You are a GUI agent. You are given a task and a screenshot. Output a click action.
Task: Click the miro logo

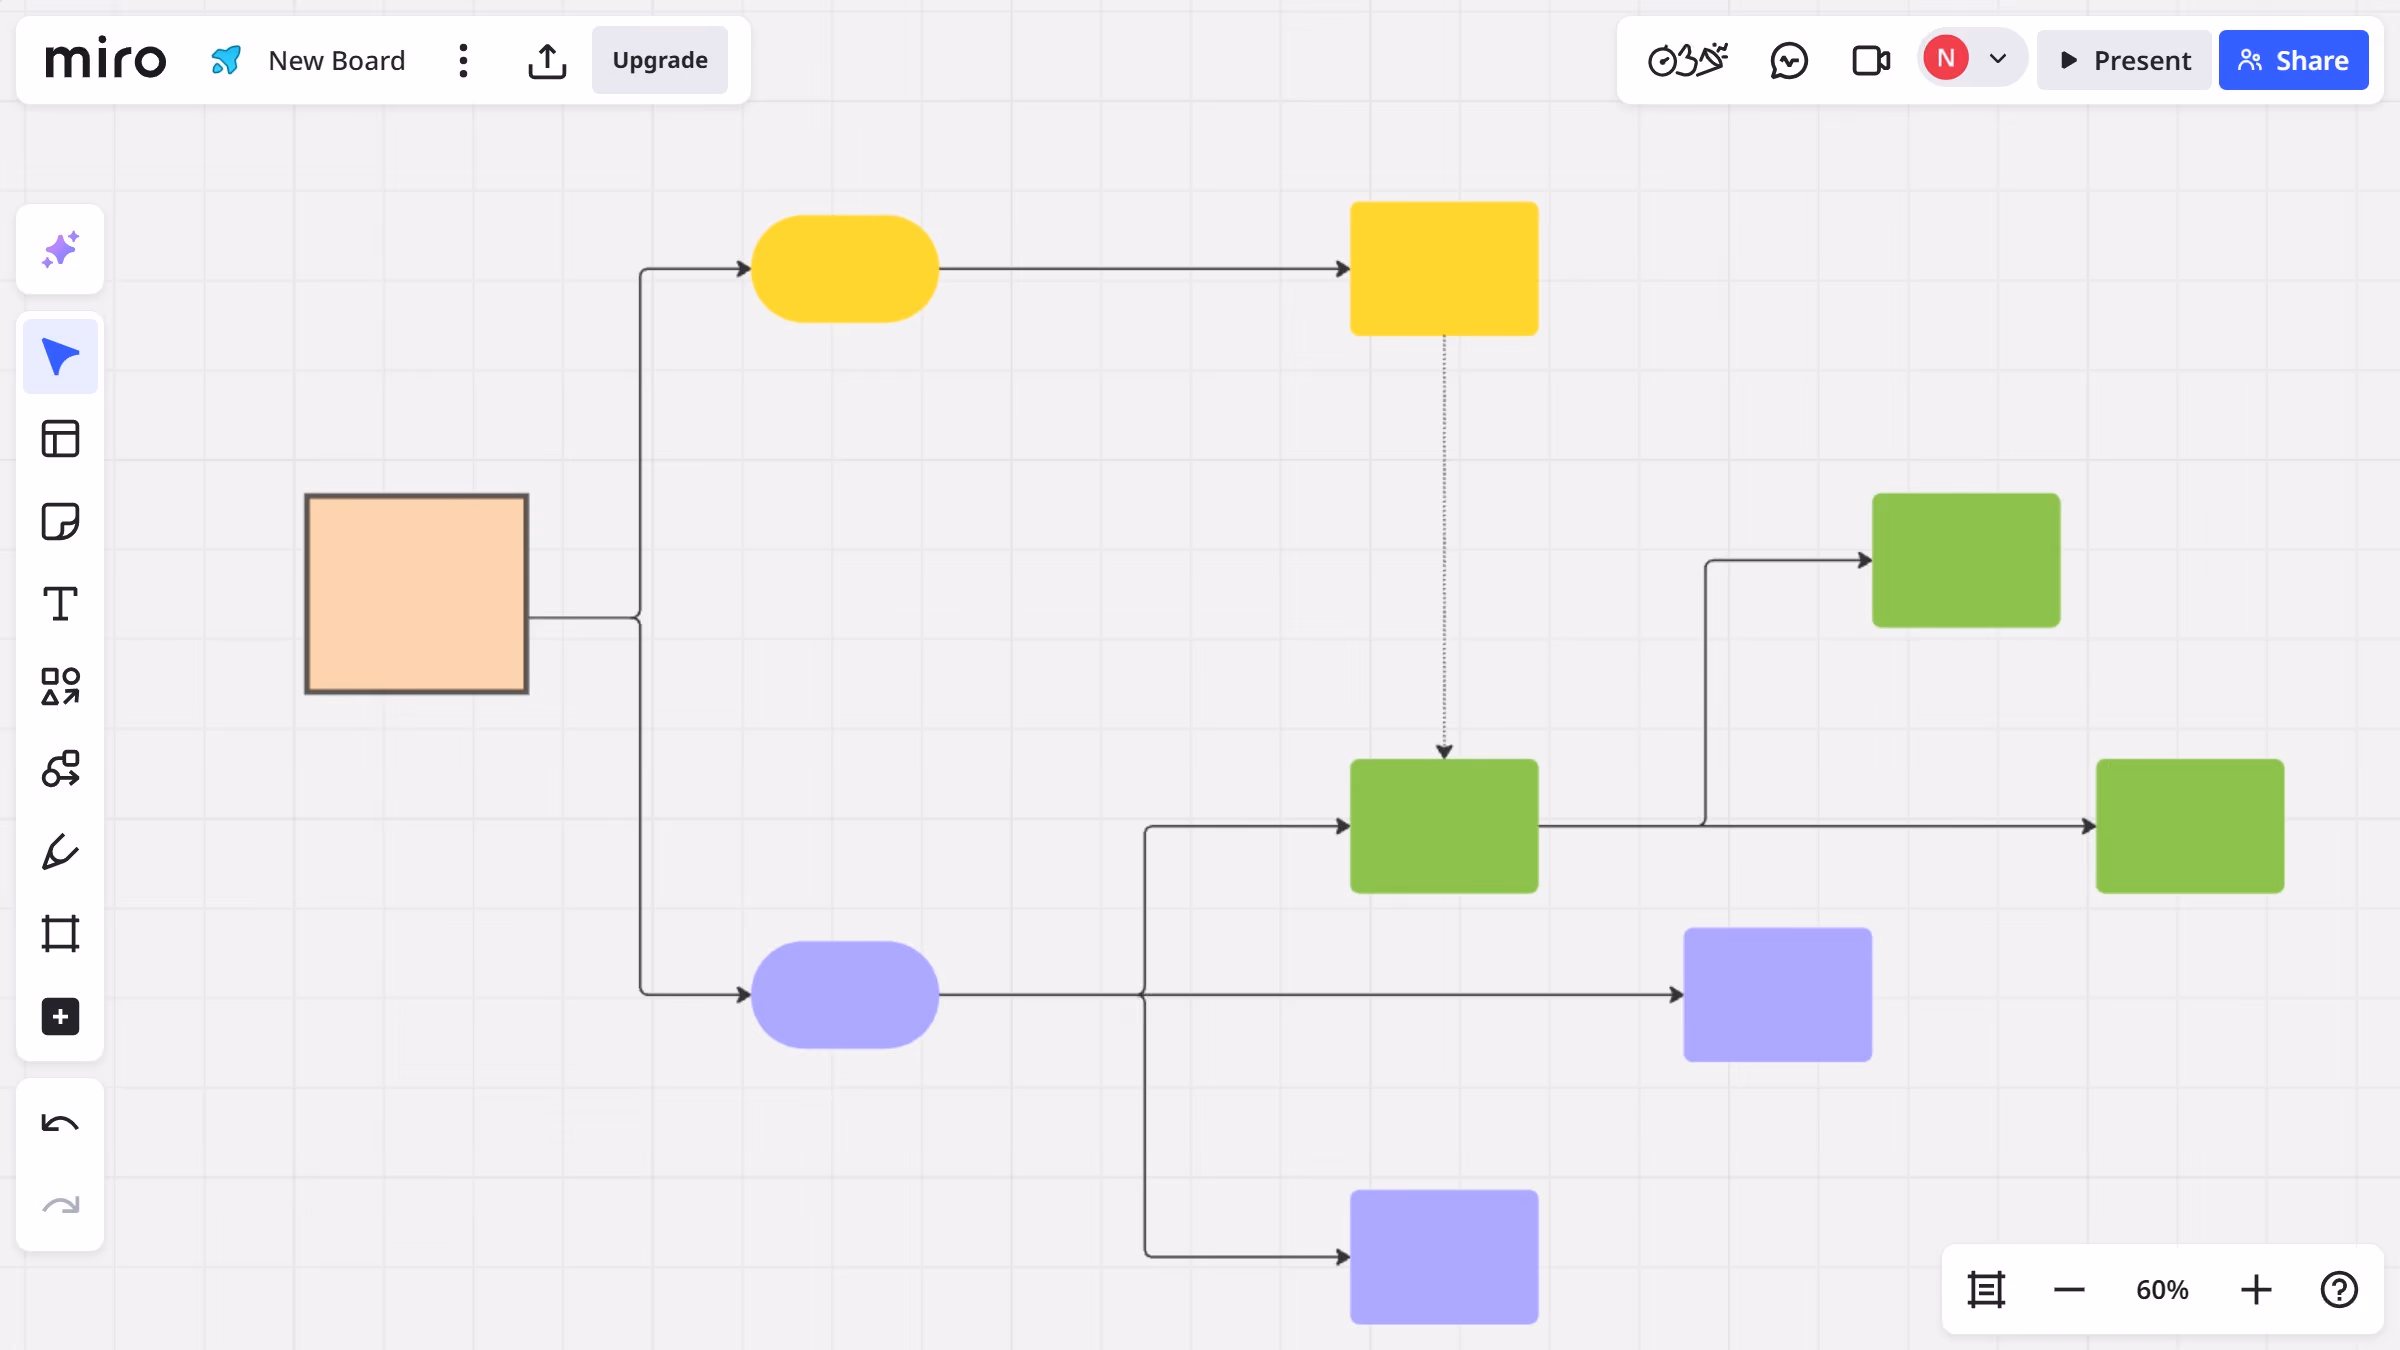(x=105, y=59)
